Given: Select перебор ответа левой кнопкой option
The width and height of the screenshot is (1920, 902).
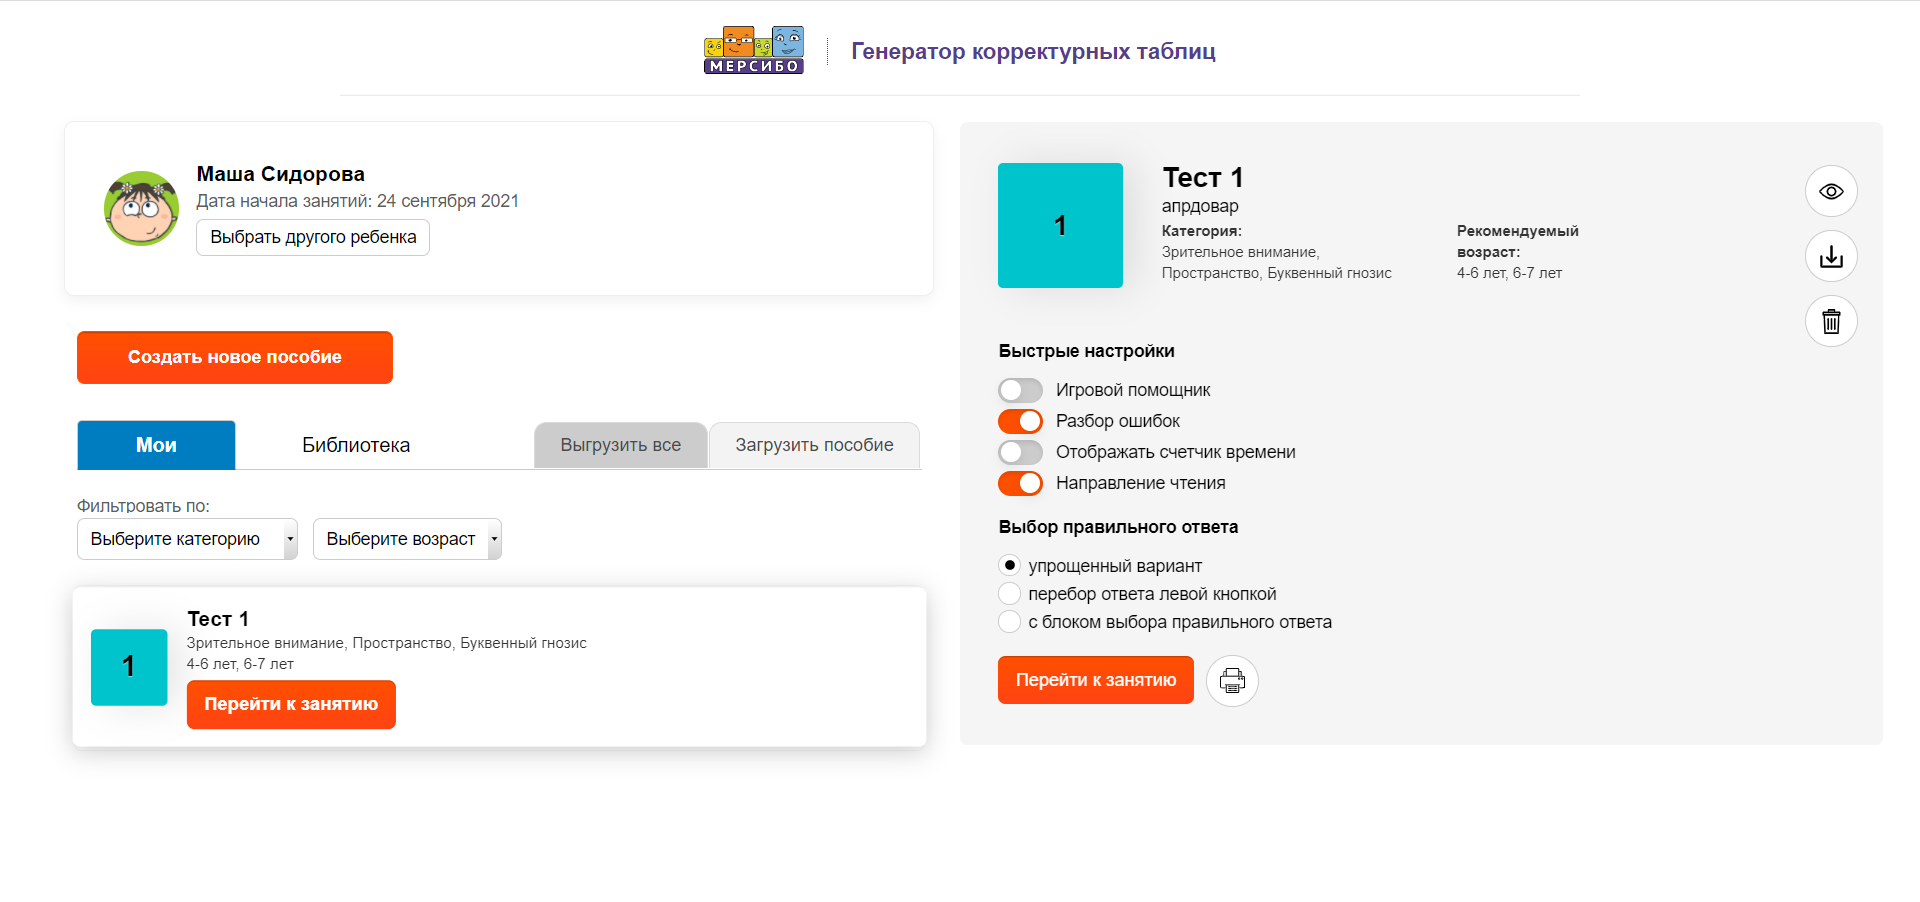Looking at the screenshot, I should 1010,594.
